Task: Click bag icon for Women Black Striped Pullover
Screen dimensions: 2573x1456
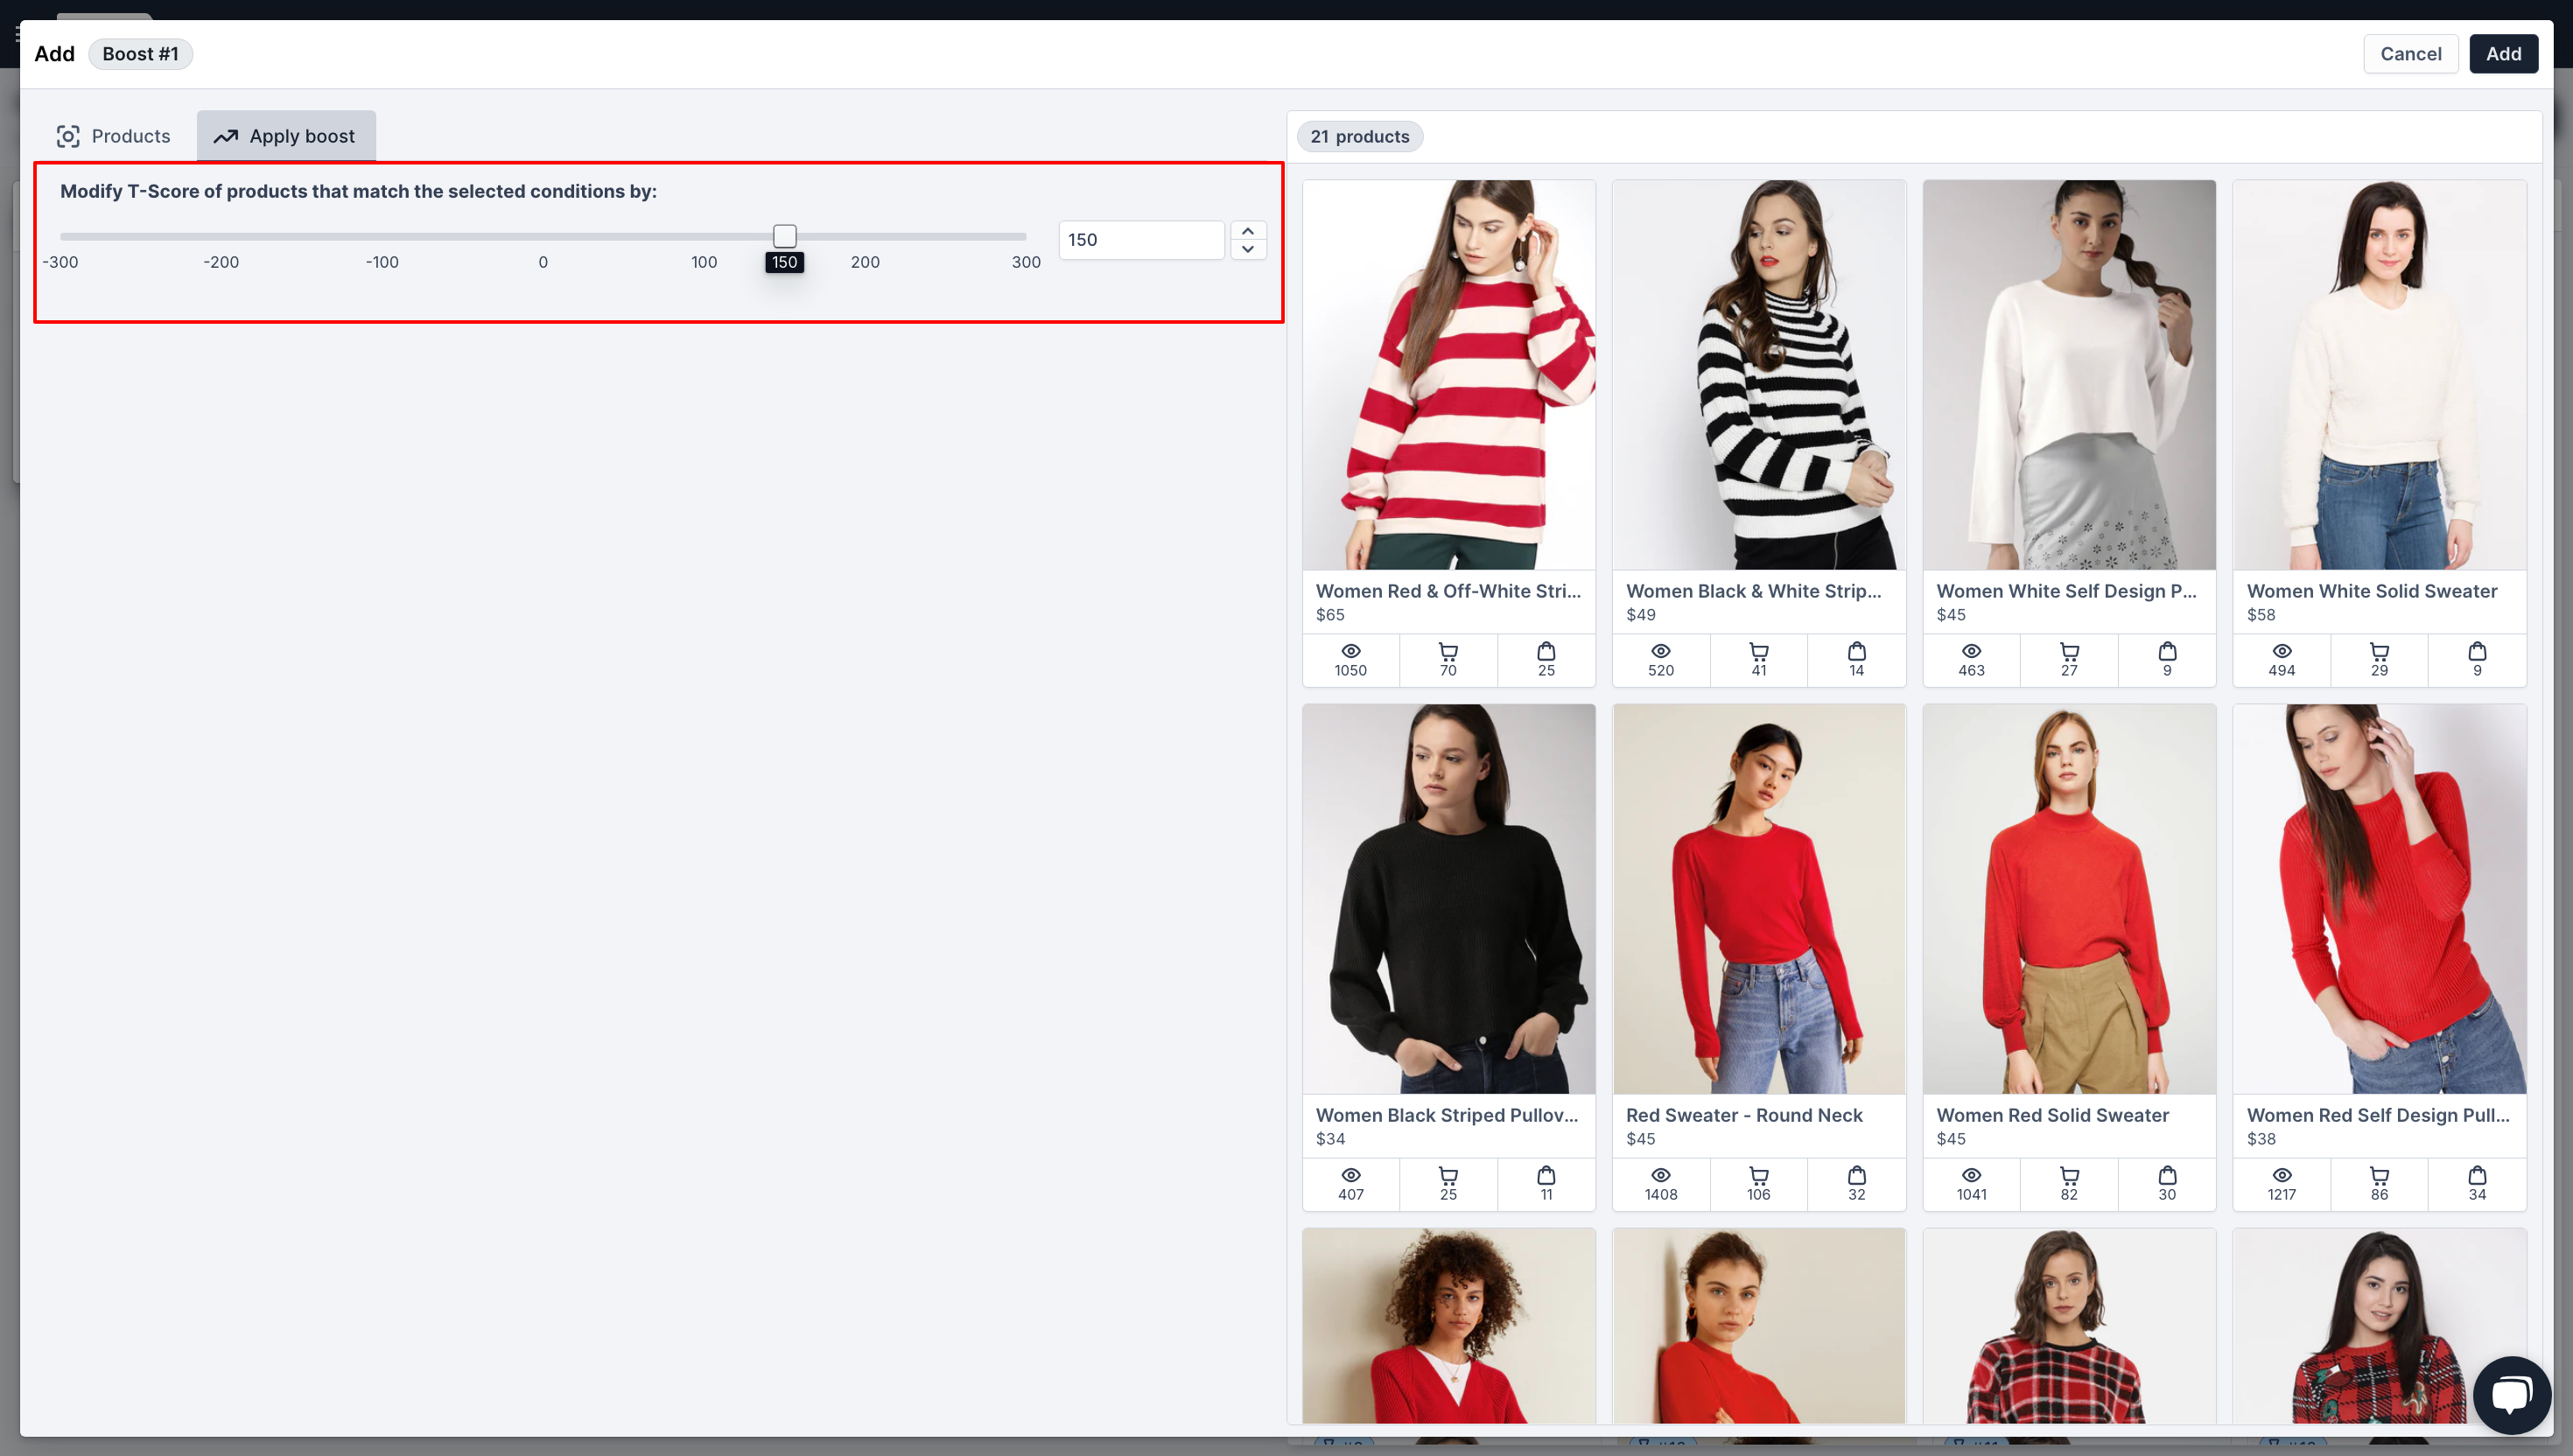Action: pyautogui.click(x=1546, y=1175)
